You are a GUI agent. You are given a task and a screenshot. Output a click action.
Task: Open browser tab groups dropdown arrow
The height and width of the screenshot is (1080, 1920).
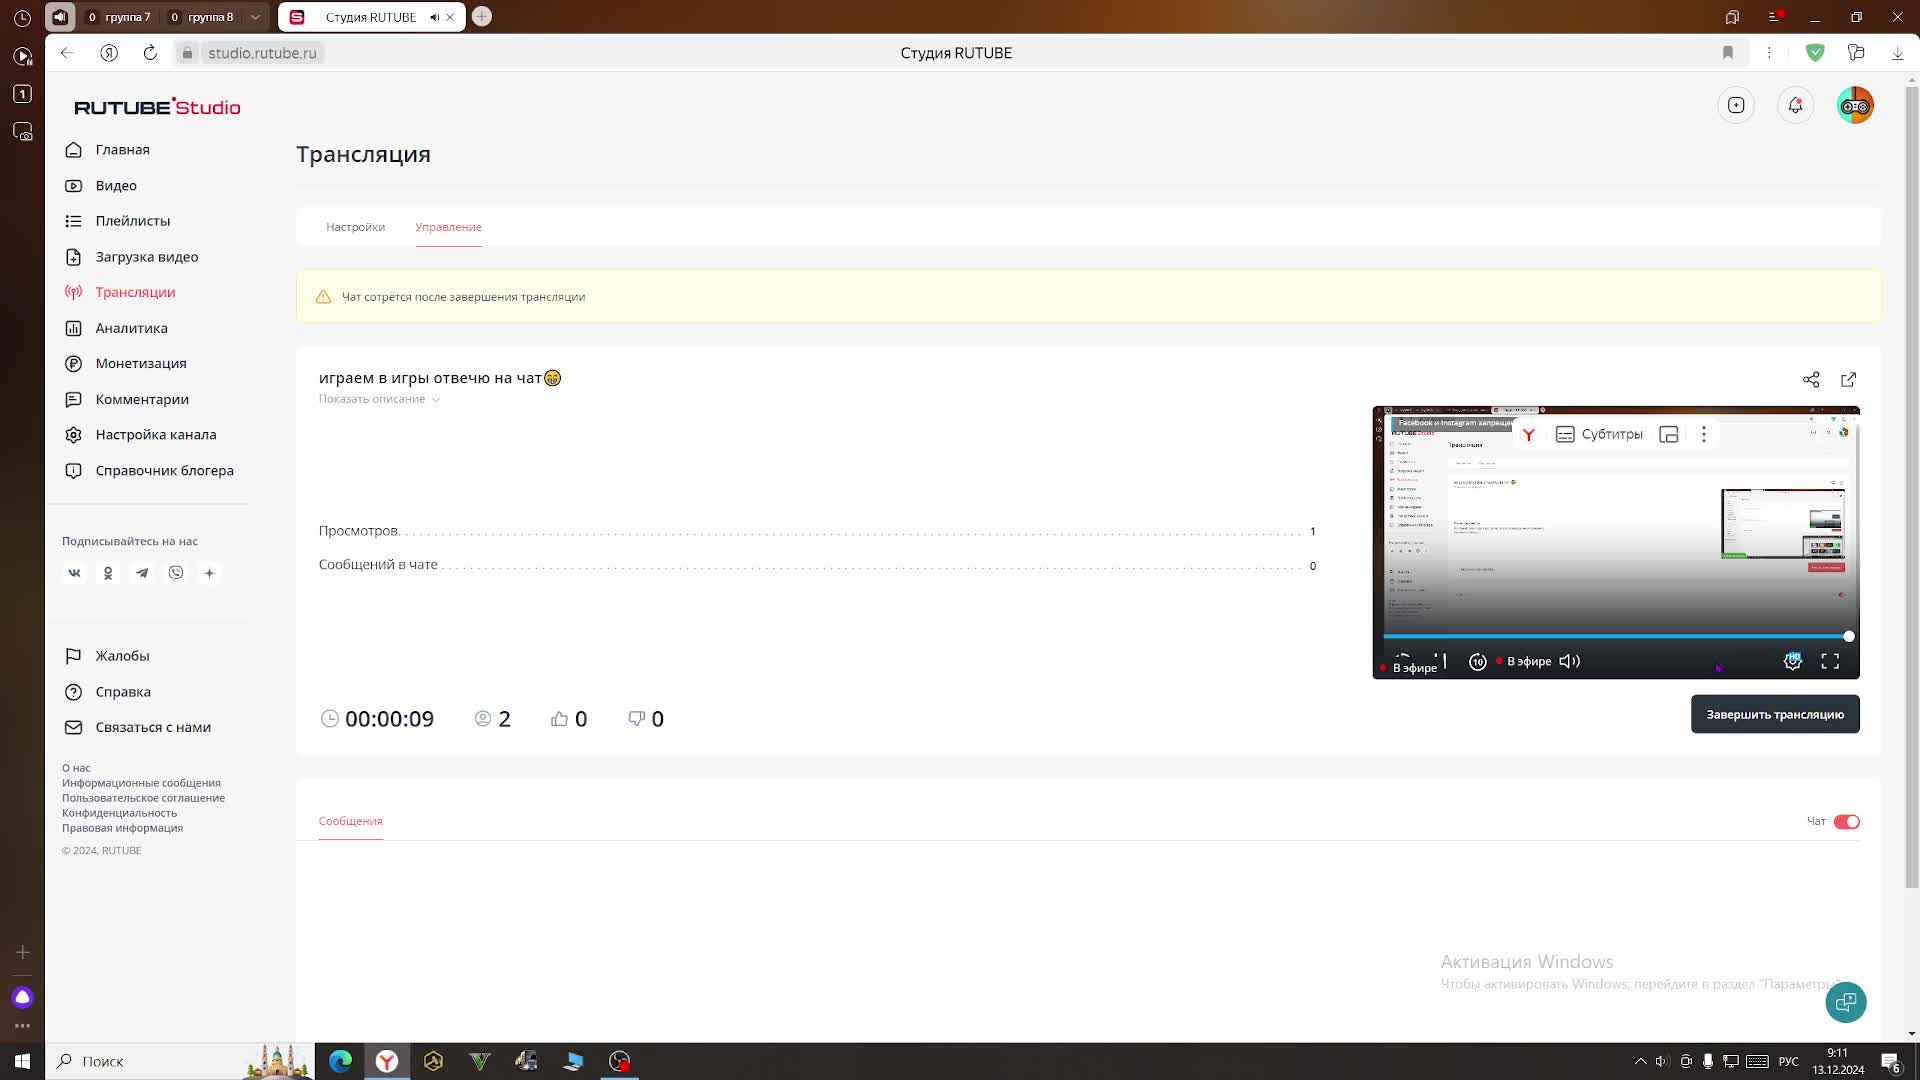pyautogui.click(x=255, y=17)
